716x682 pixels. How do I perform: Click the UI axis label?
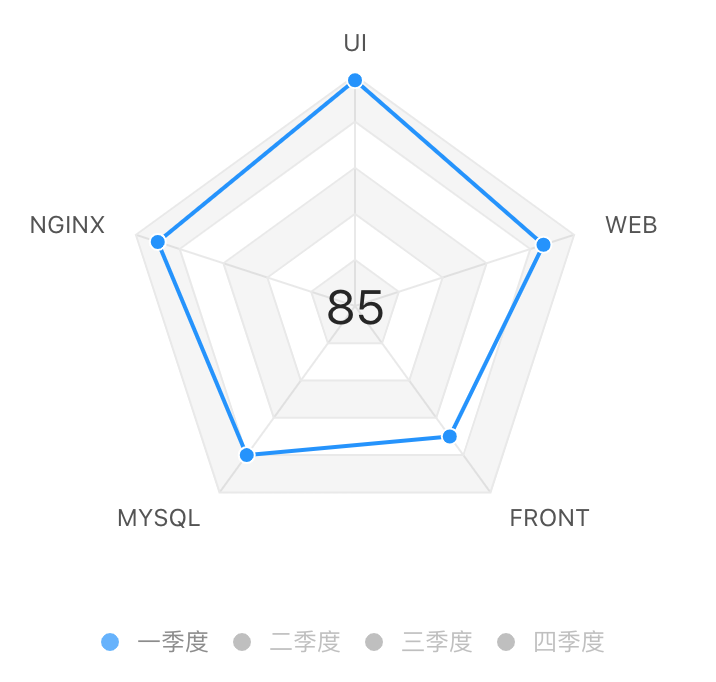point(355,43)
